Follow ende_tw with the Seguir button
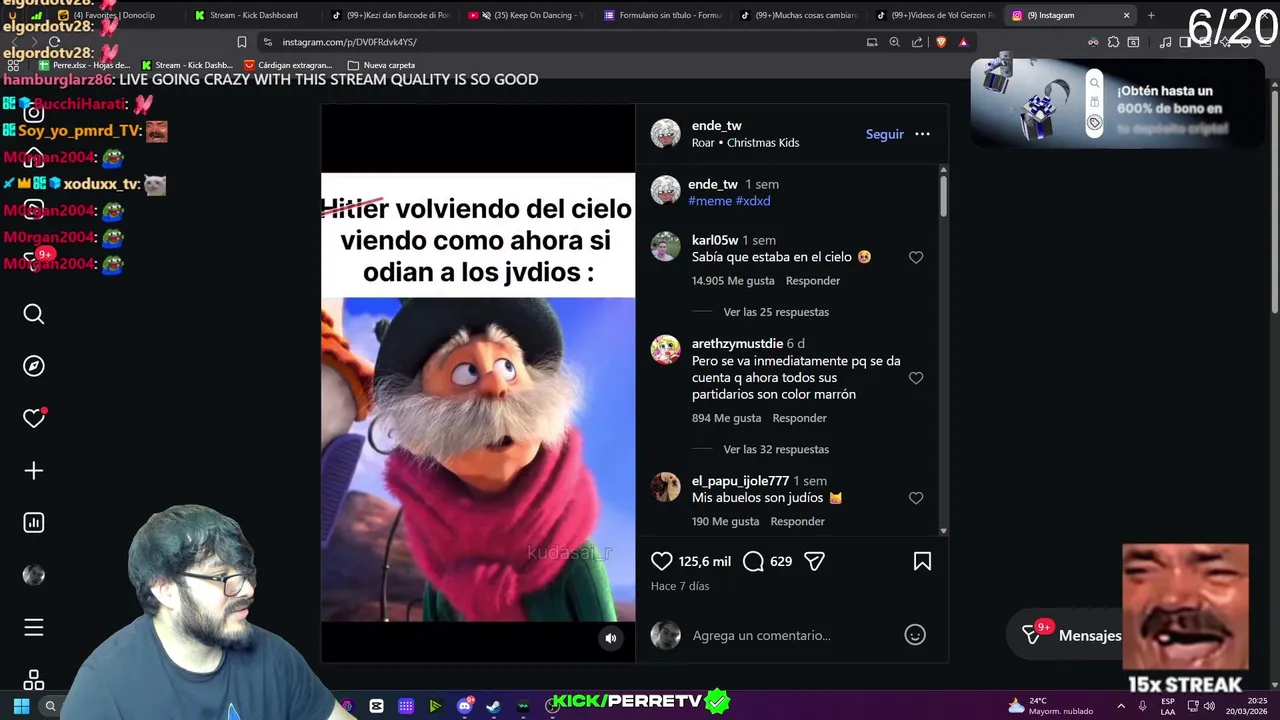1280x720 pixels. [x=885, y=134]
